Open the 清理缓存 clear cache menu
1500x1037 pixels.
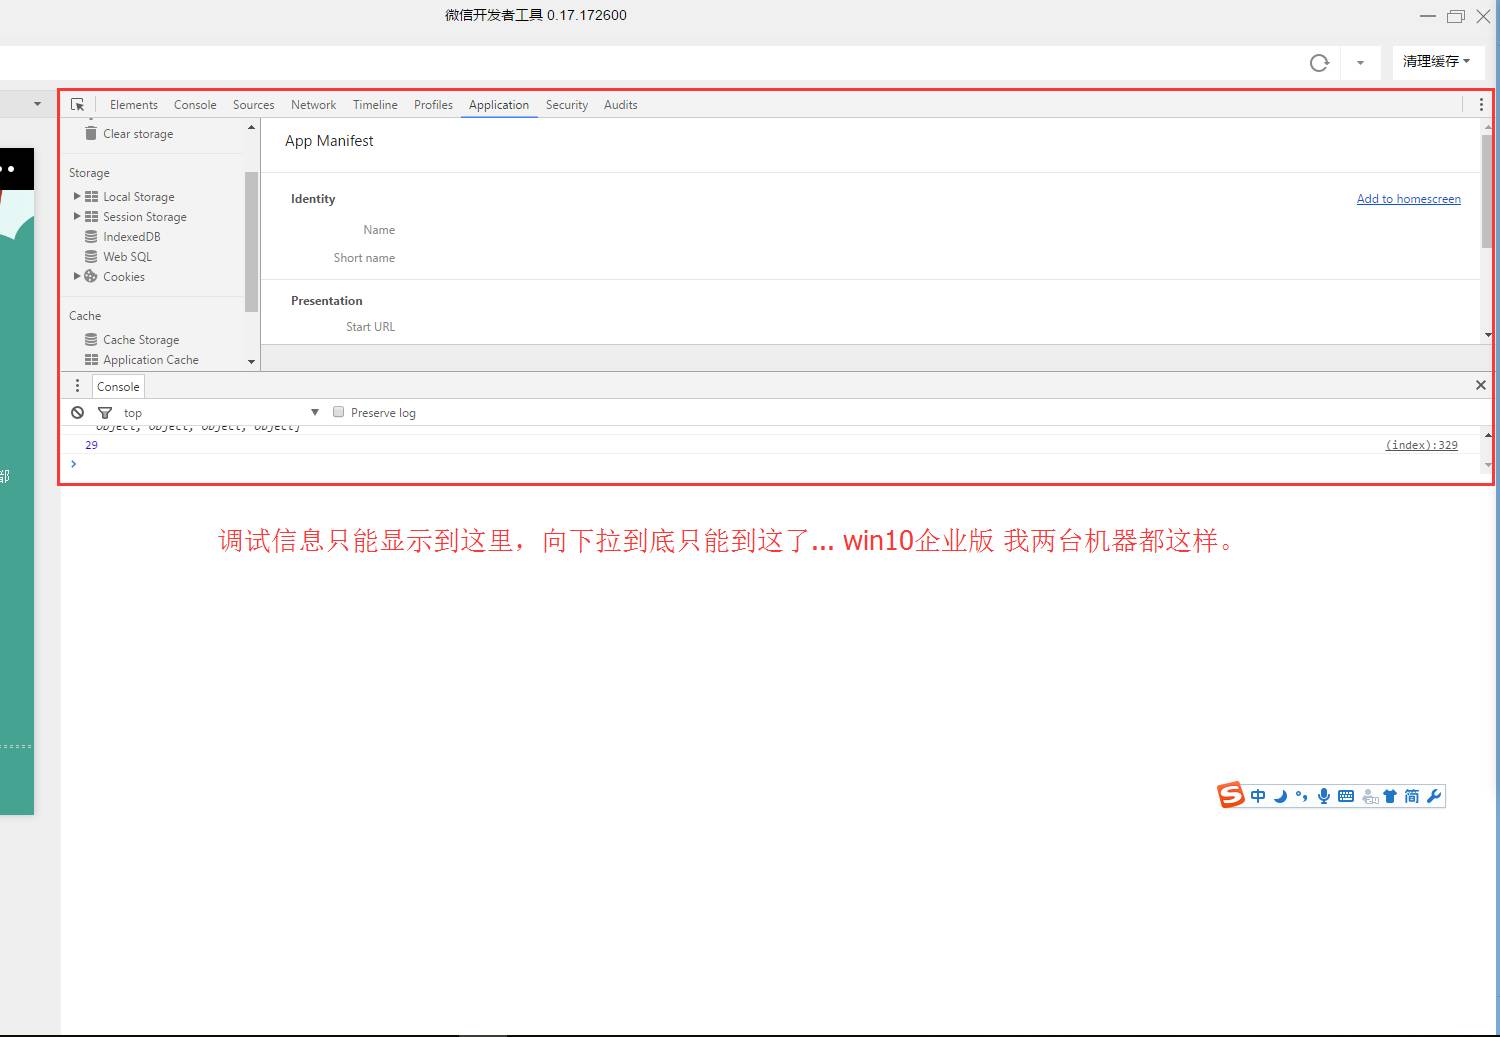[1436, 61]
